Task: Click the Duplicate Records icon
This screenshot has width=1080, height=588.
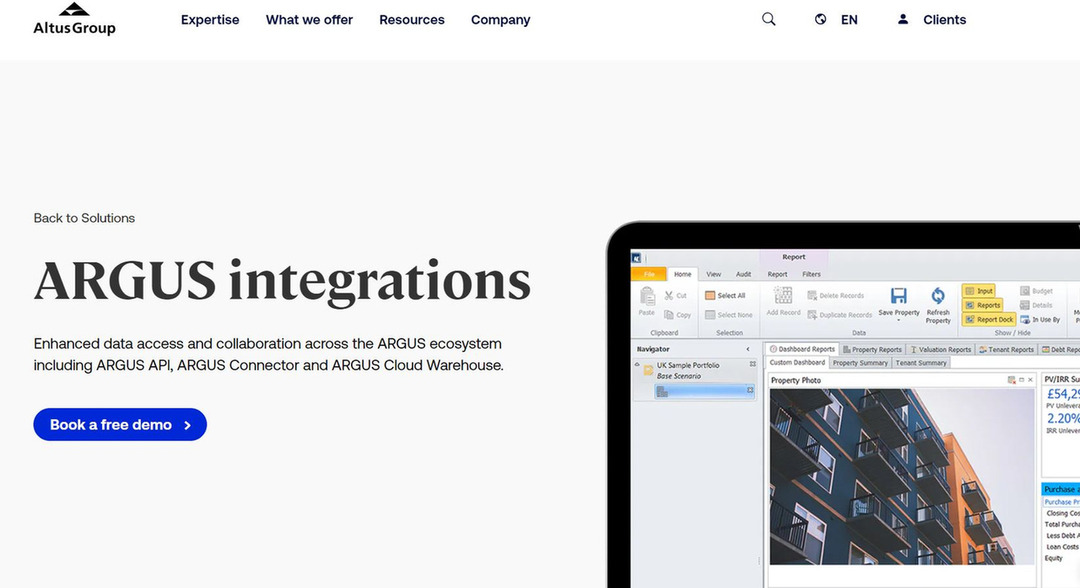Action: click(x=812, y=315)
